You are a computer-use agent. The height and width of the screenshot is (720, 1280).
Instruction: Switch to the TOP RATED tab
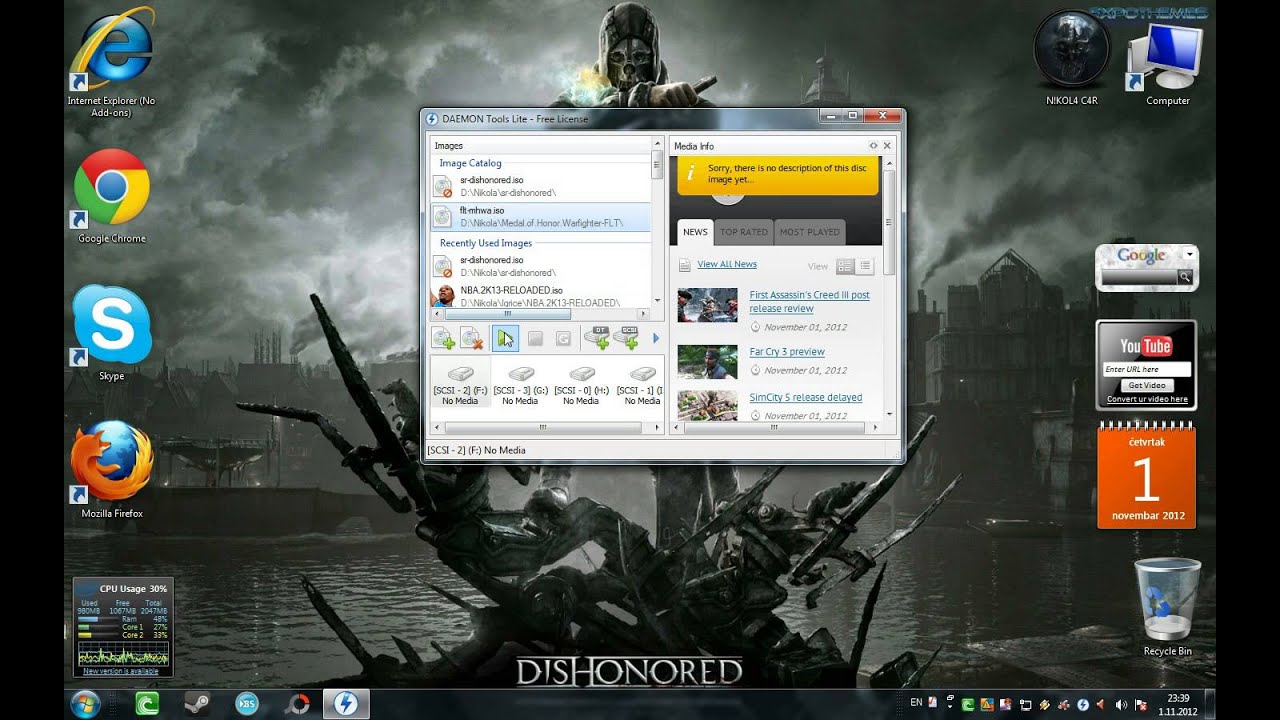tap(744, 232)
